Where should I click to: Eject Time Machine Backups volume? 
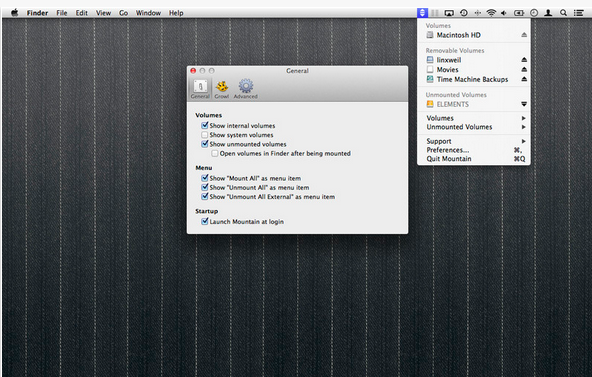[524, 79]
